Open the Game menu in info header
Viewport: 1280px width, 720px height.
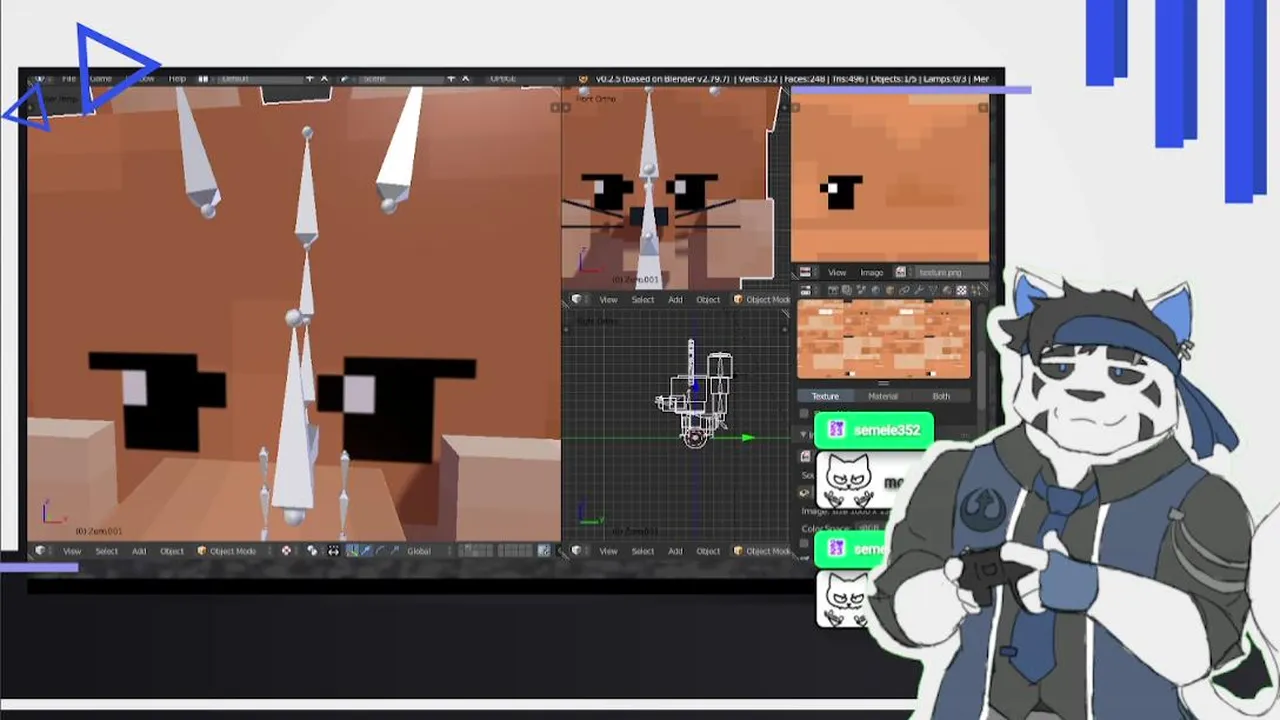101,78
